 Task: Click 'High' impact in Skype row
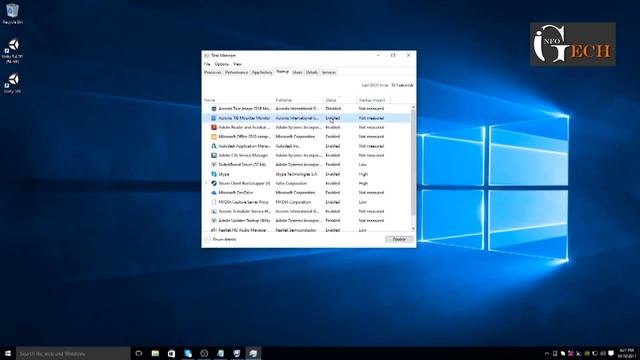coord(363,174)
